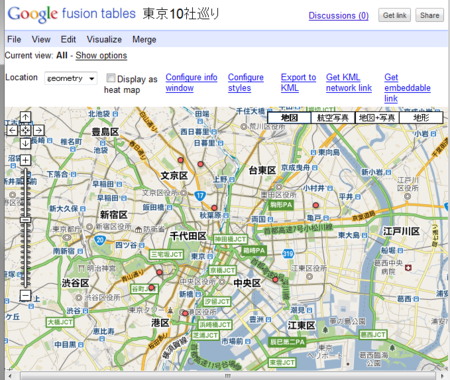This screenshot has height=380, width=450.
Task: Click the Share button
Action: (x=429, y=15)
